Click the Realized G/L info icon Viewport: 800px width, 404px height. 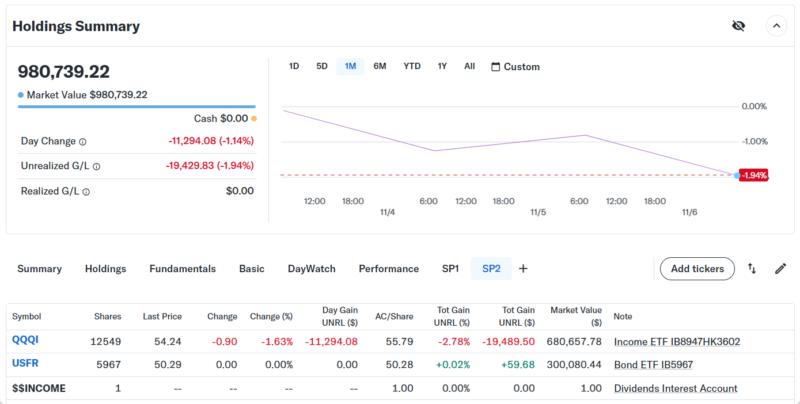(x=87, y=191)
